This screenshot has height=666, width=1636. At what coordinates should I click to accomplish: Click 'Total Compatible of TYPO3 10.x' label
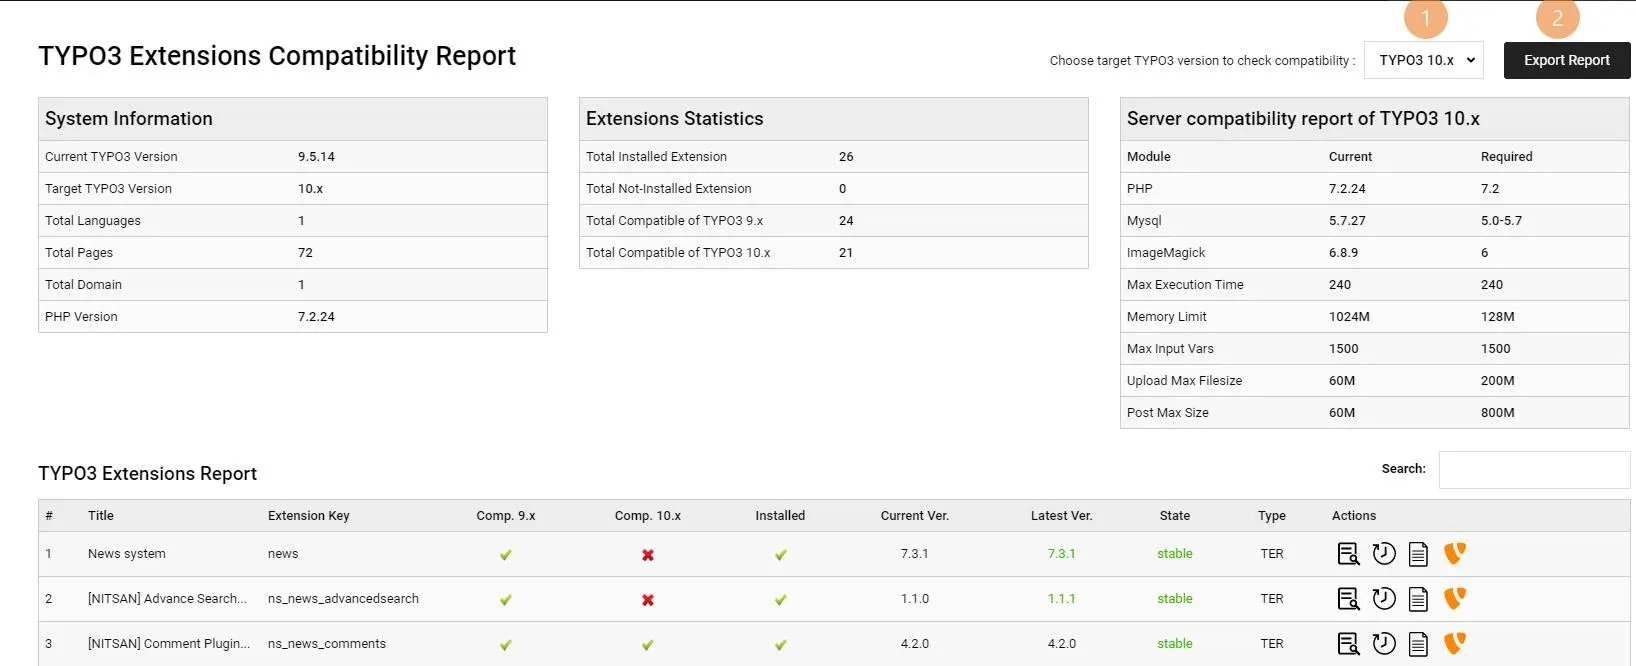coord(678,253)
